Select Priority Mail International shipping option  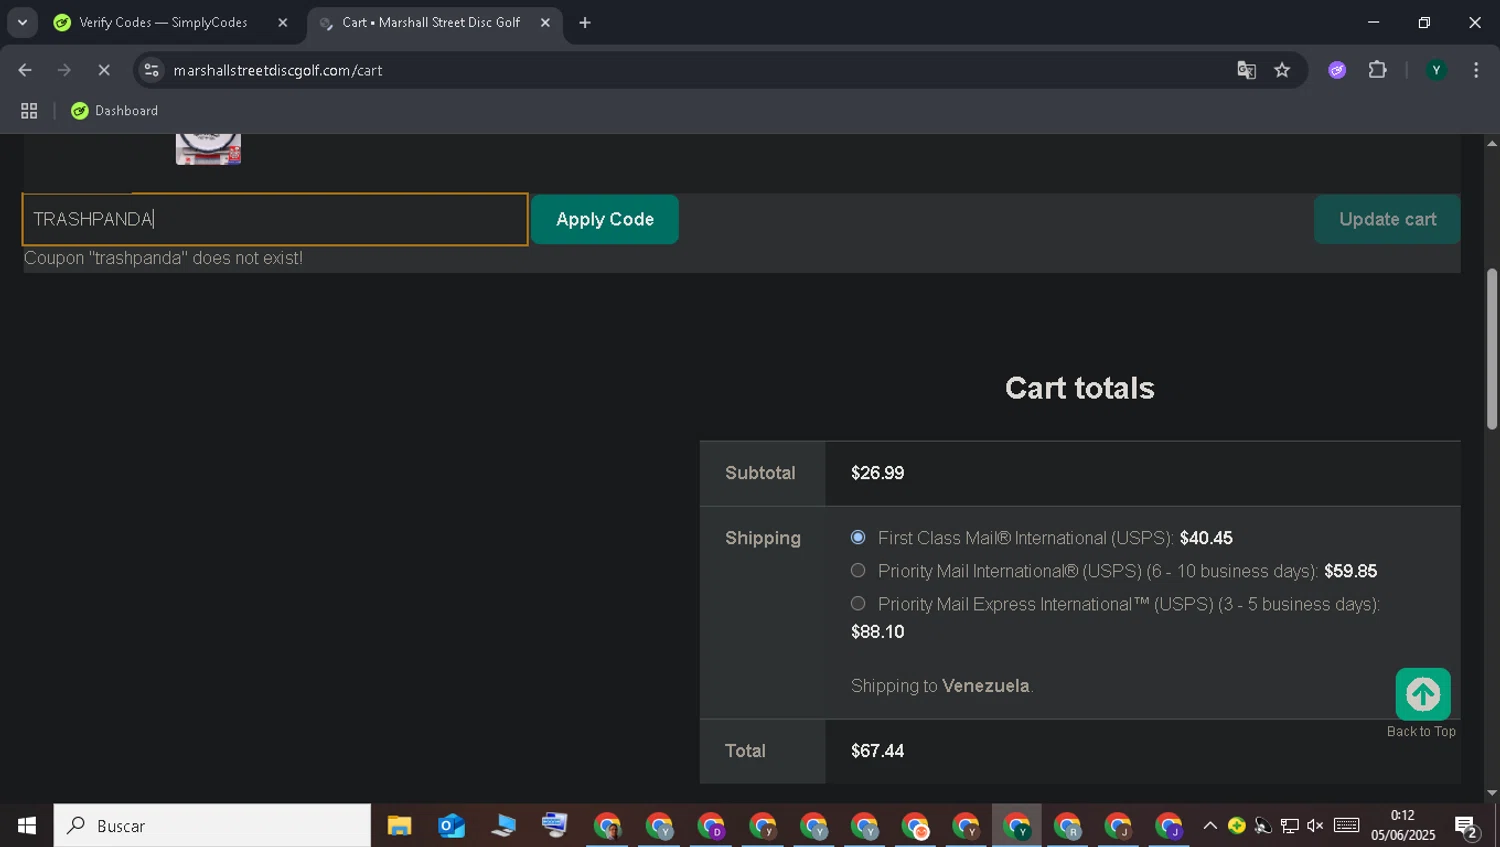[858, 570]
